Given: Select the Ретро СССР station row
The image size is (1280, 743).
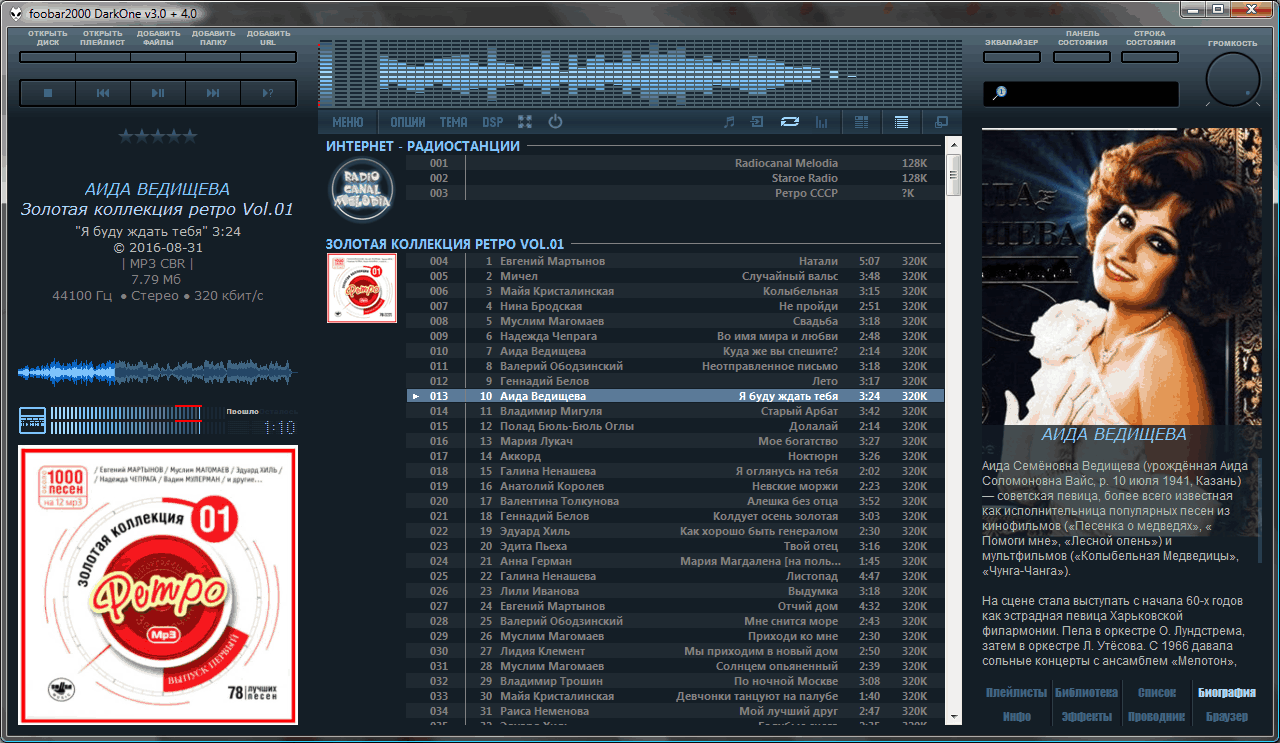Looking at the screenshot, I should [675, 193].
